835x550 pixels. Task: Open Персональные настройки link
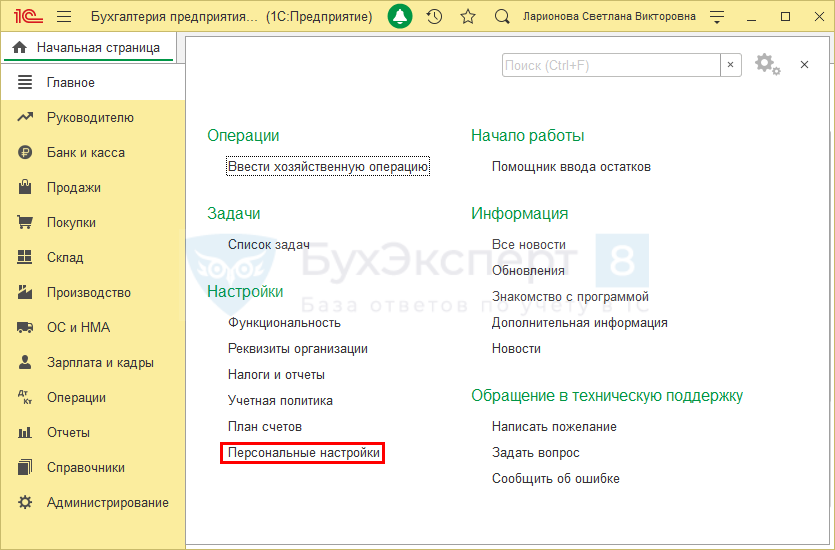click(x=304, y=453)
